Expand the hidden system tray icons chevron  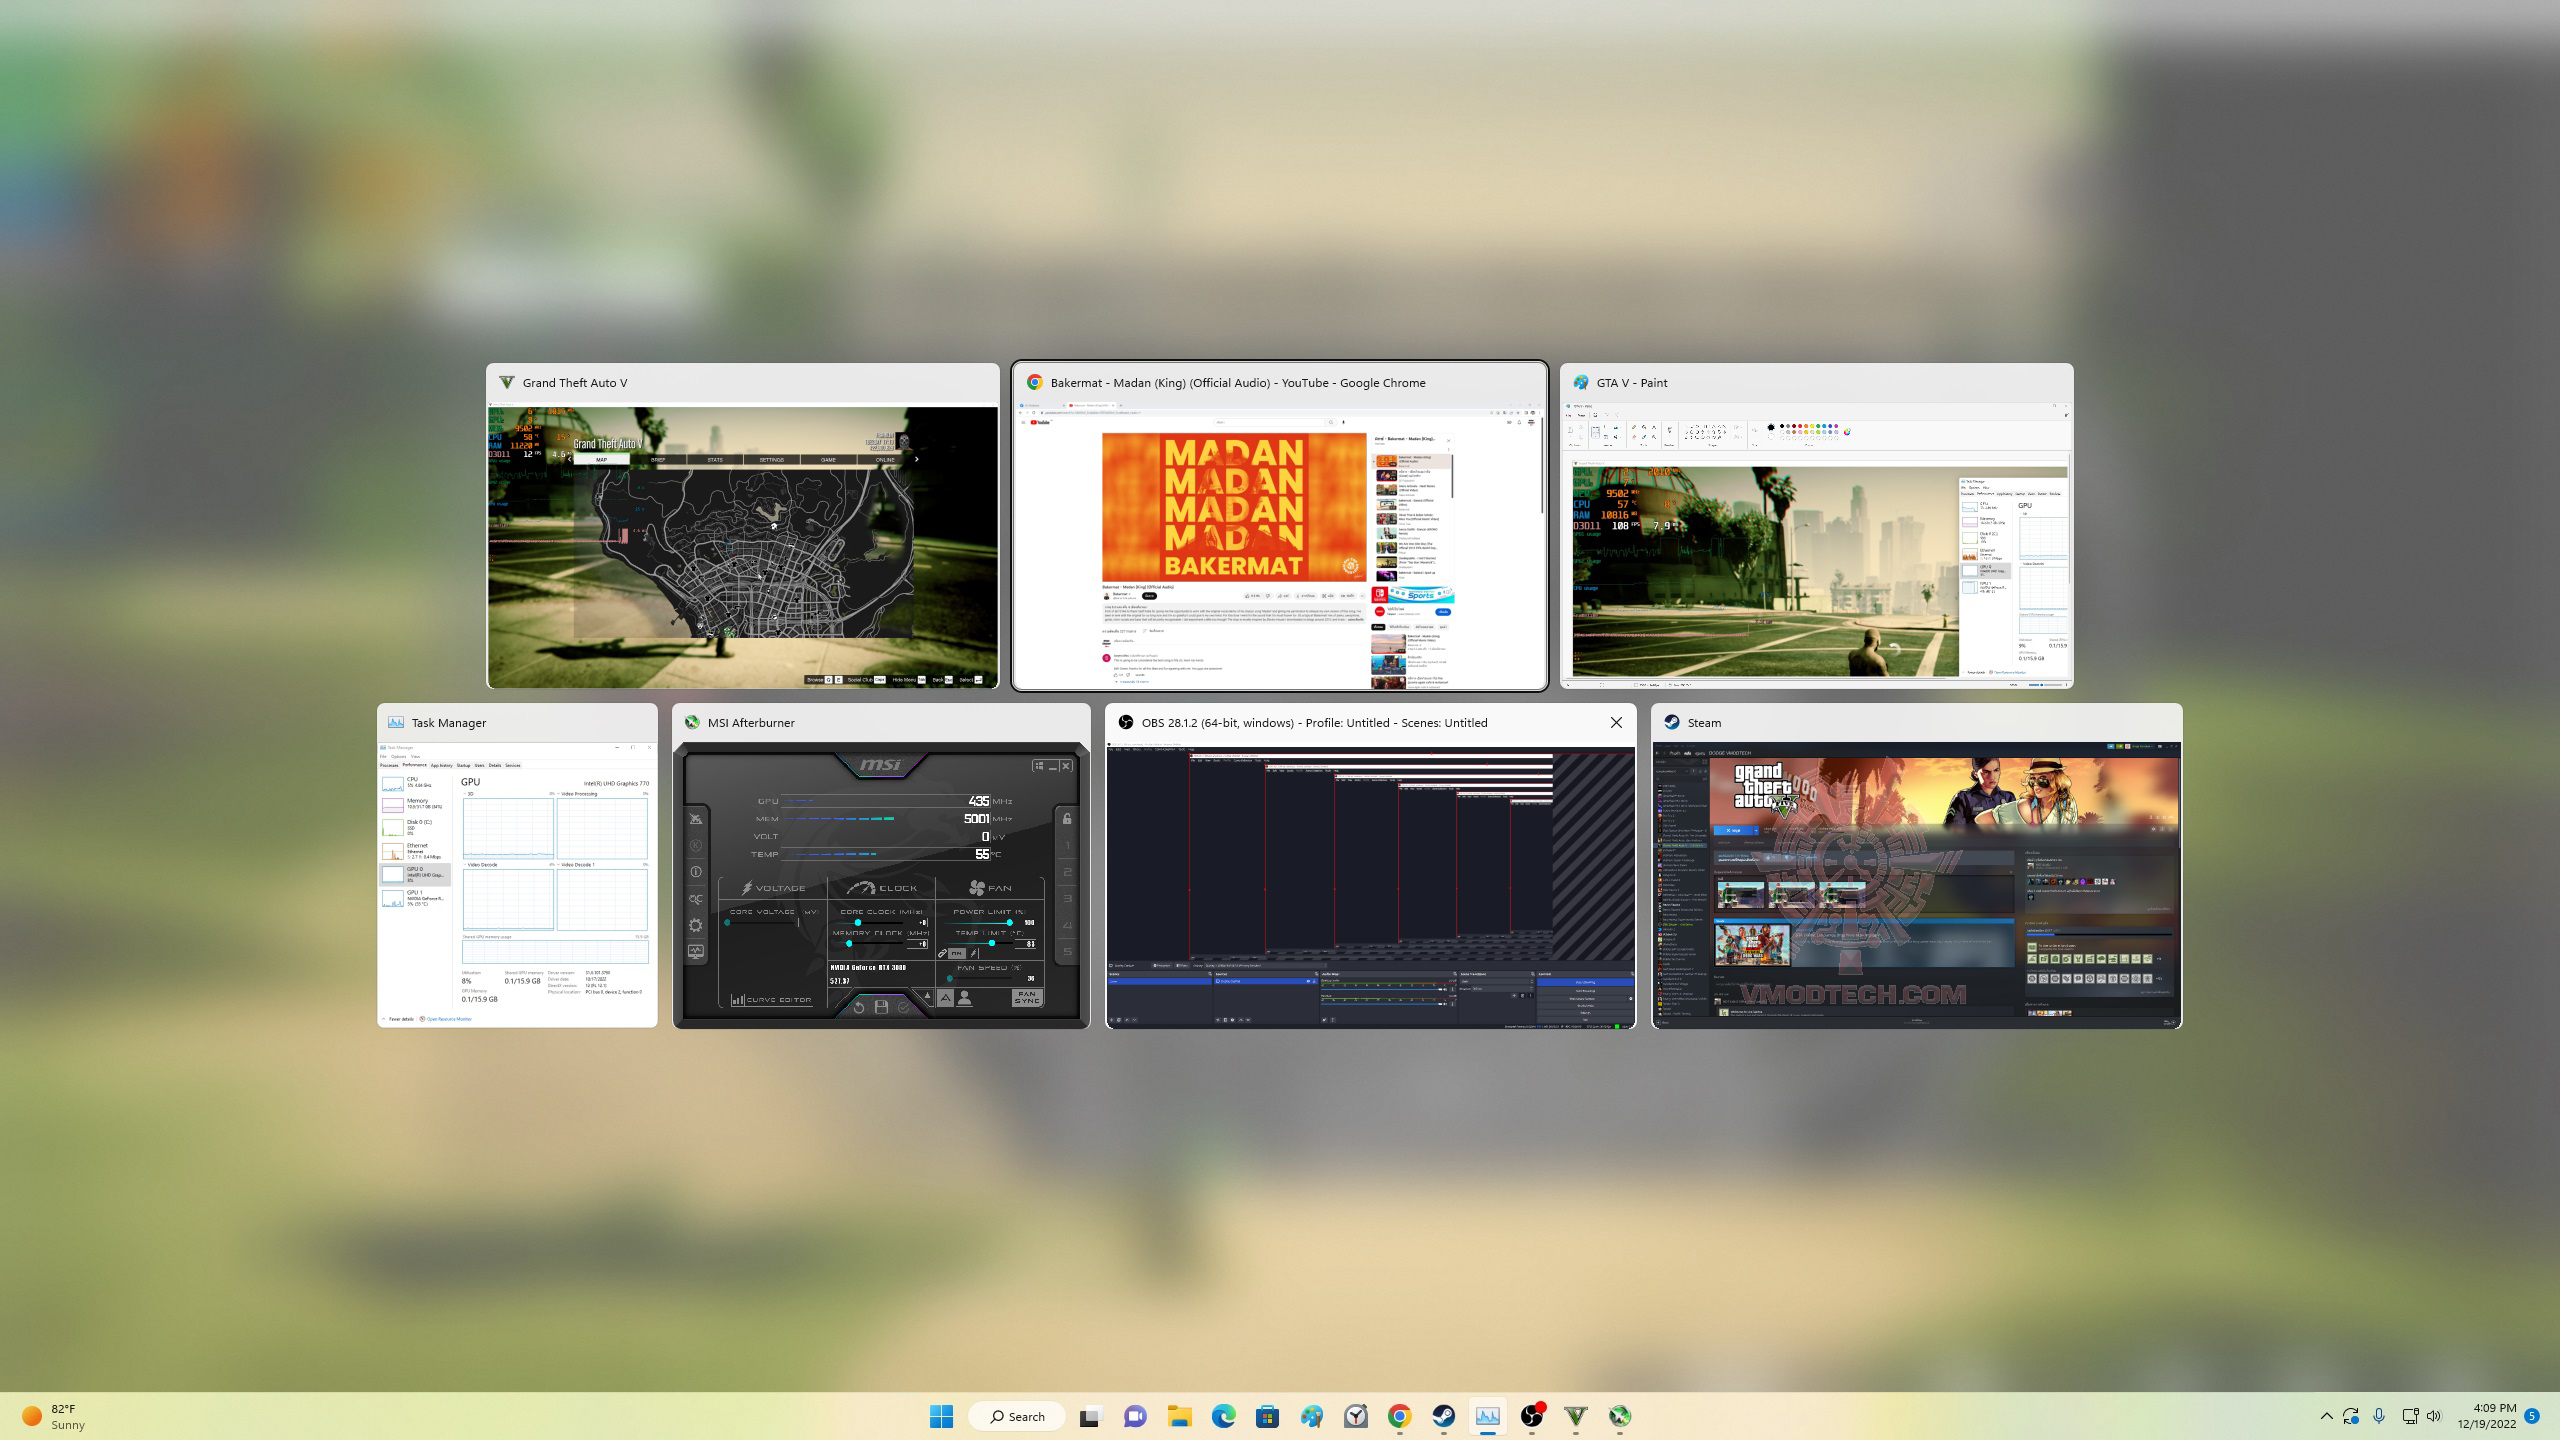click(2326, 1416)
